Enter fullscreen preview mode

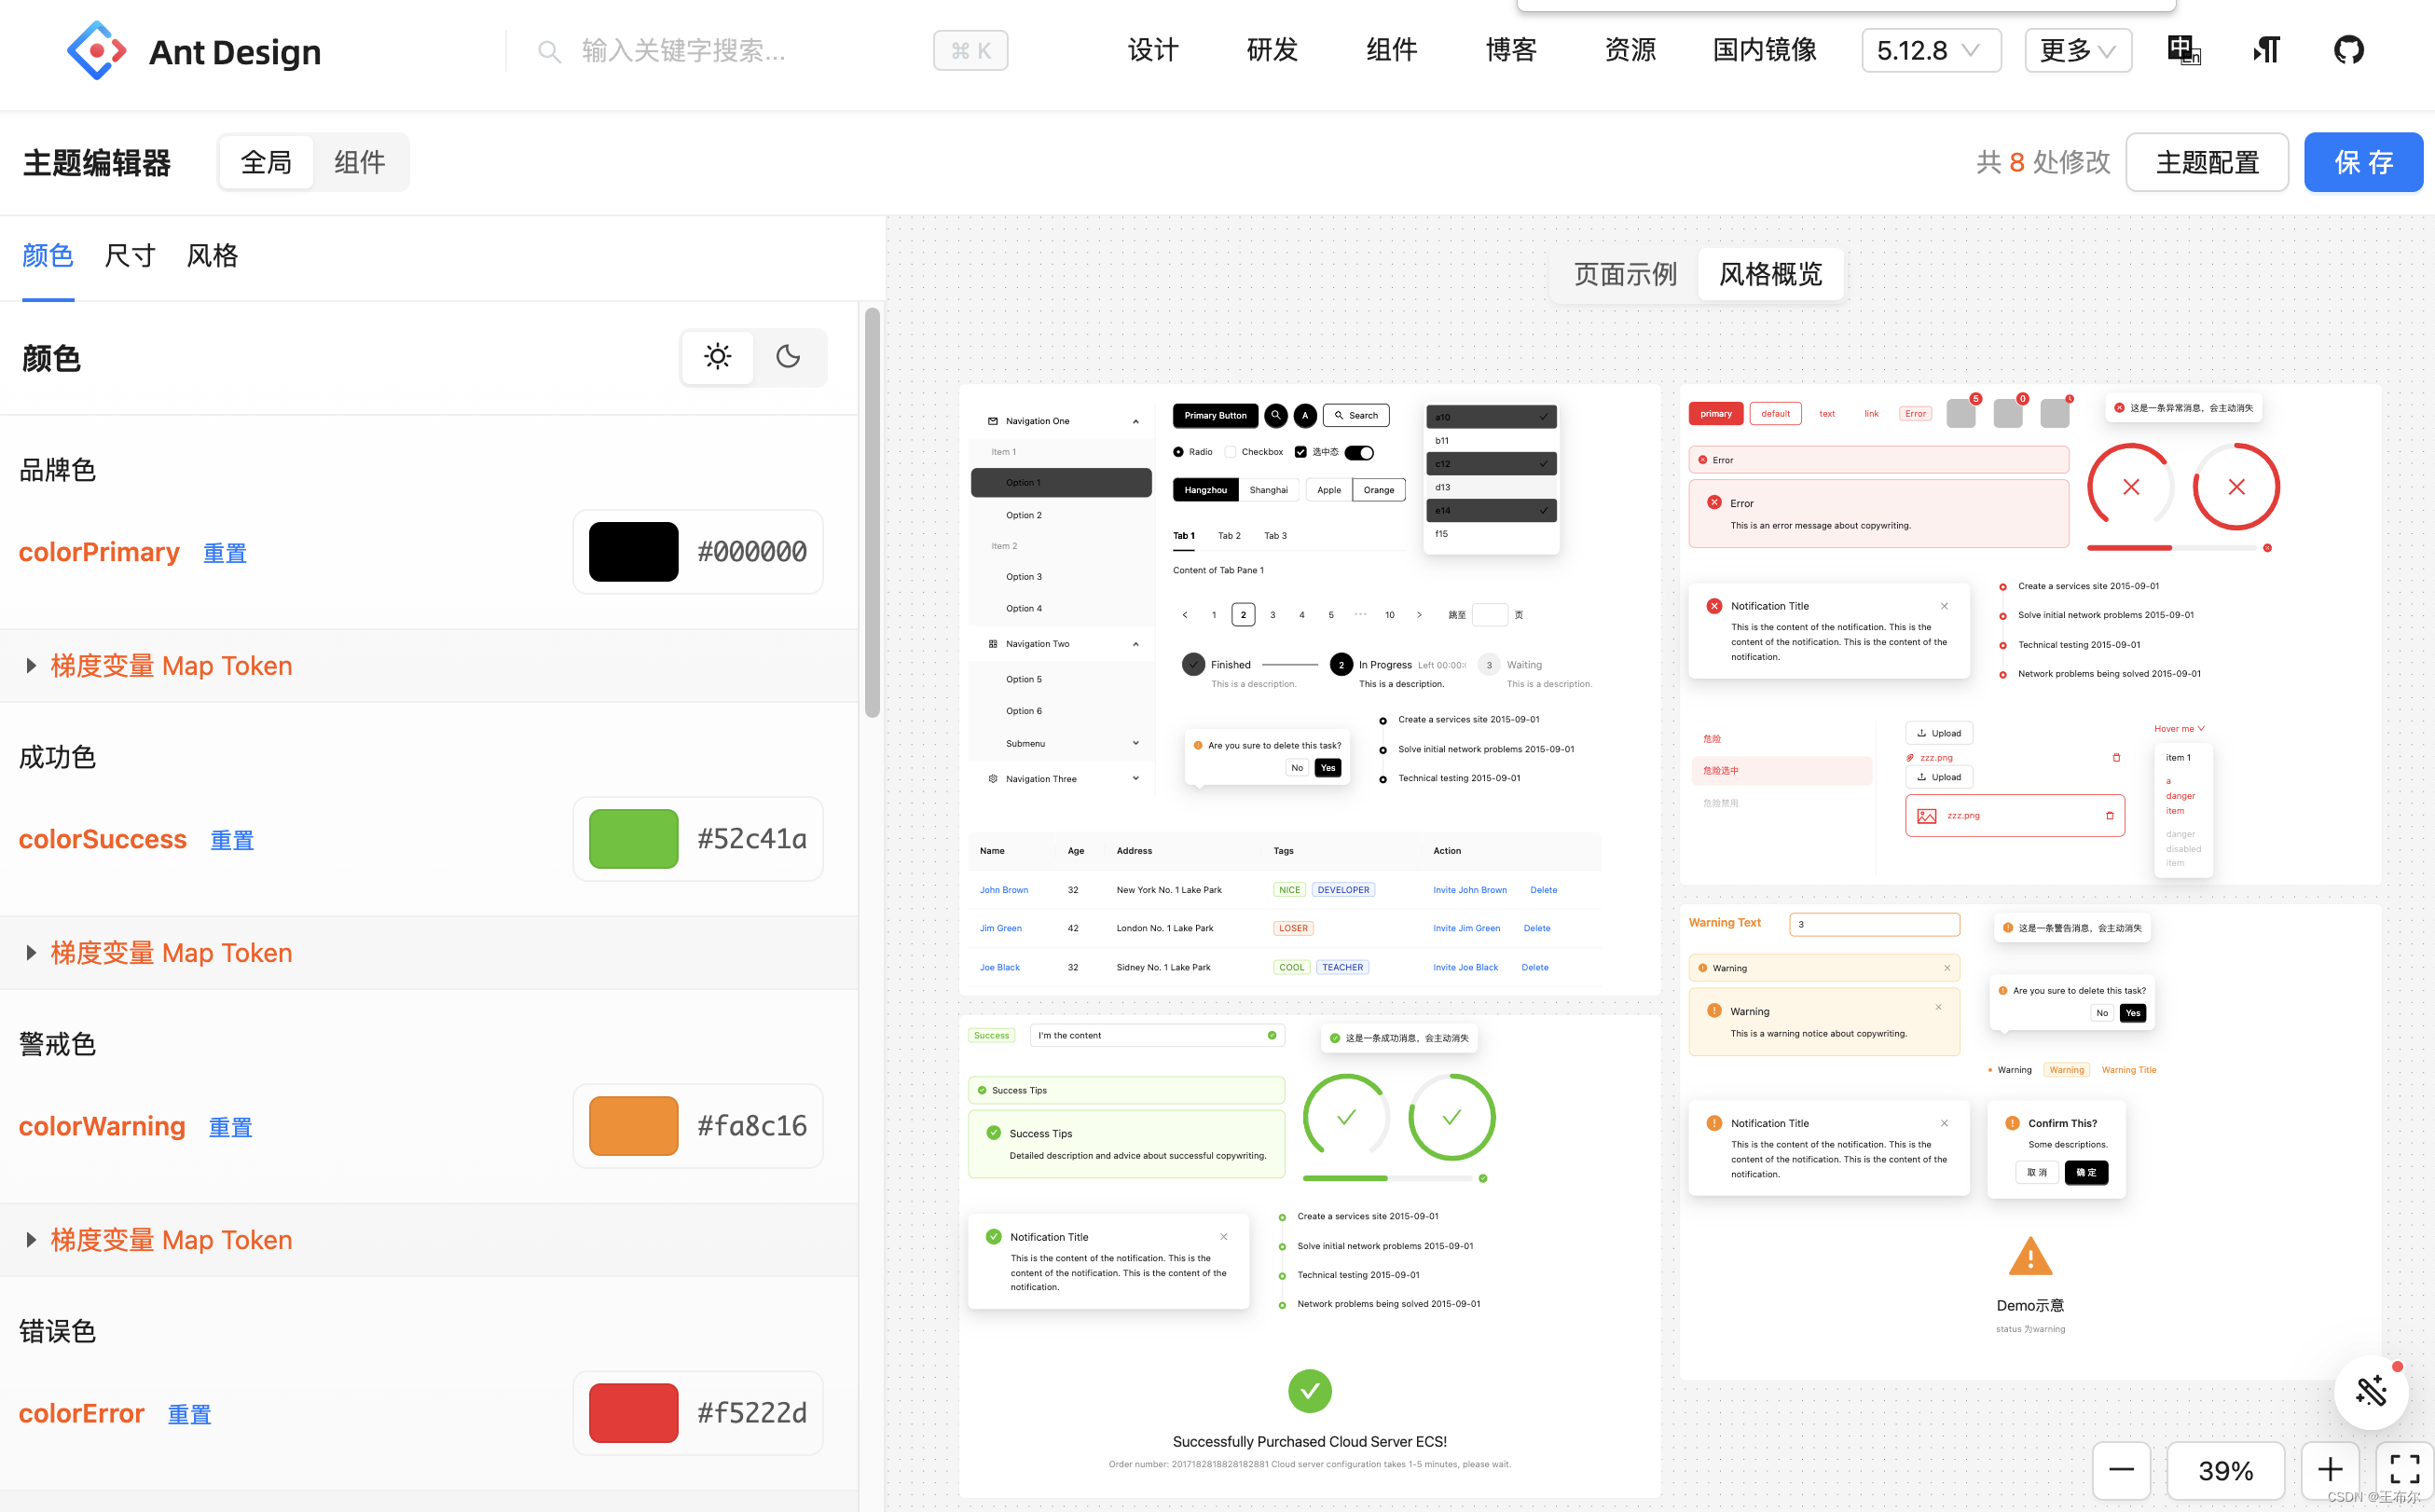pyautogui.click(x=2404, y=1469)
